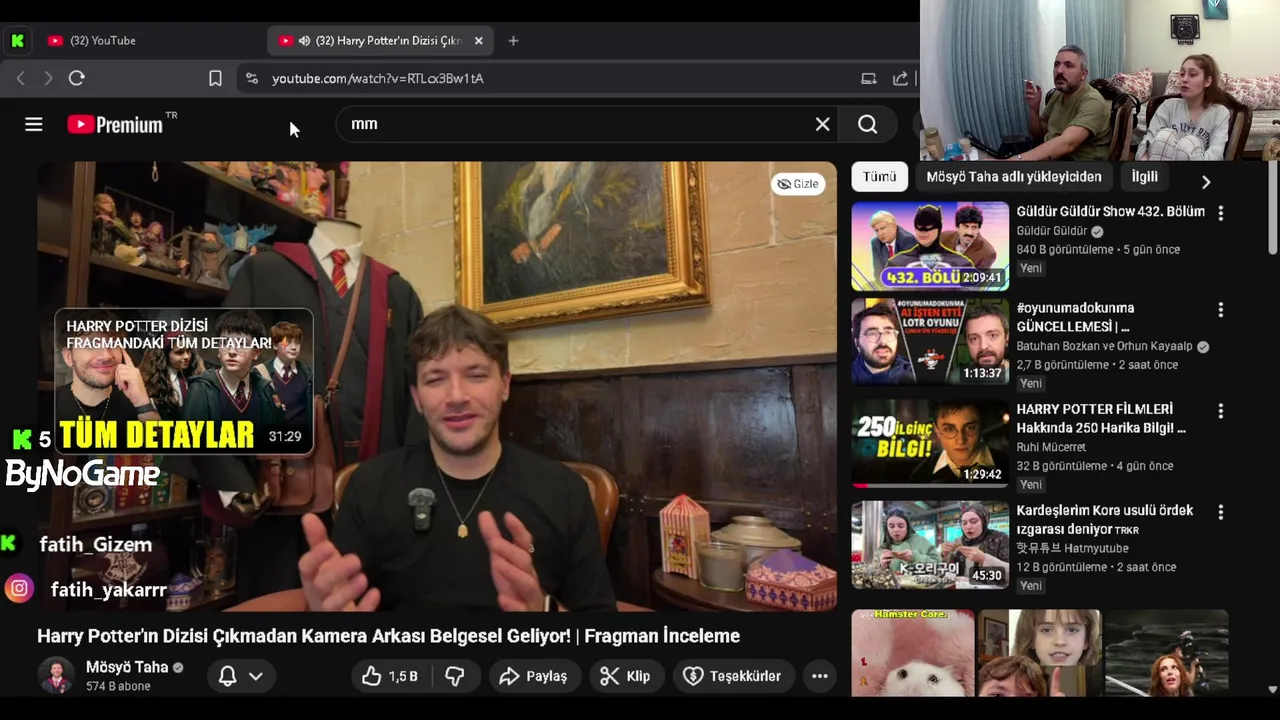Clear the search box with X
The width and height of the screenshot is (1280, 720).
[822, 124]
